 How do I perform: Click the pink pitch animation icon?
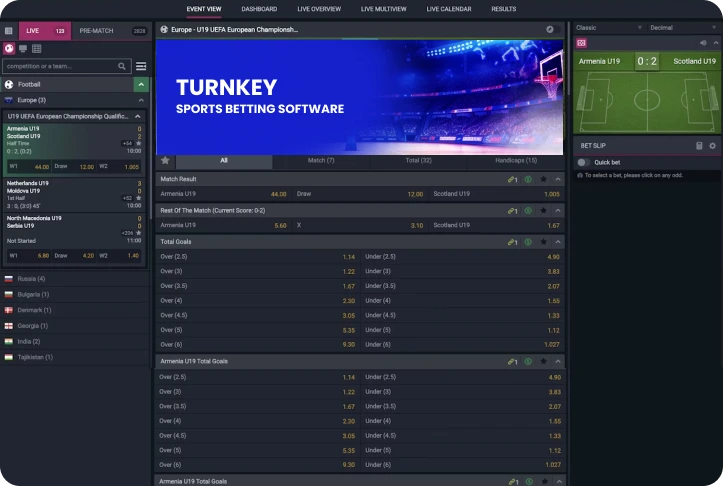pos(581,43)
